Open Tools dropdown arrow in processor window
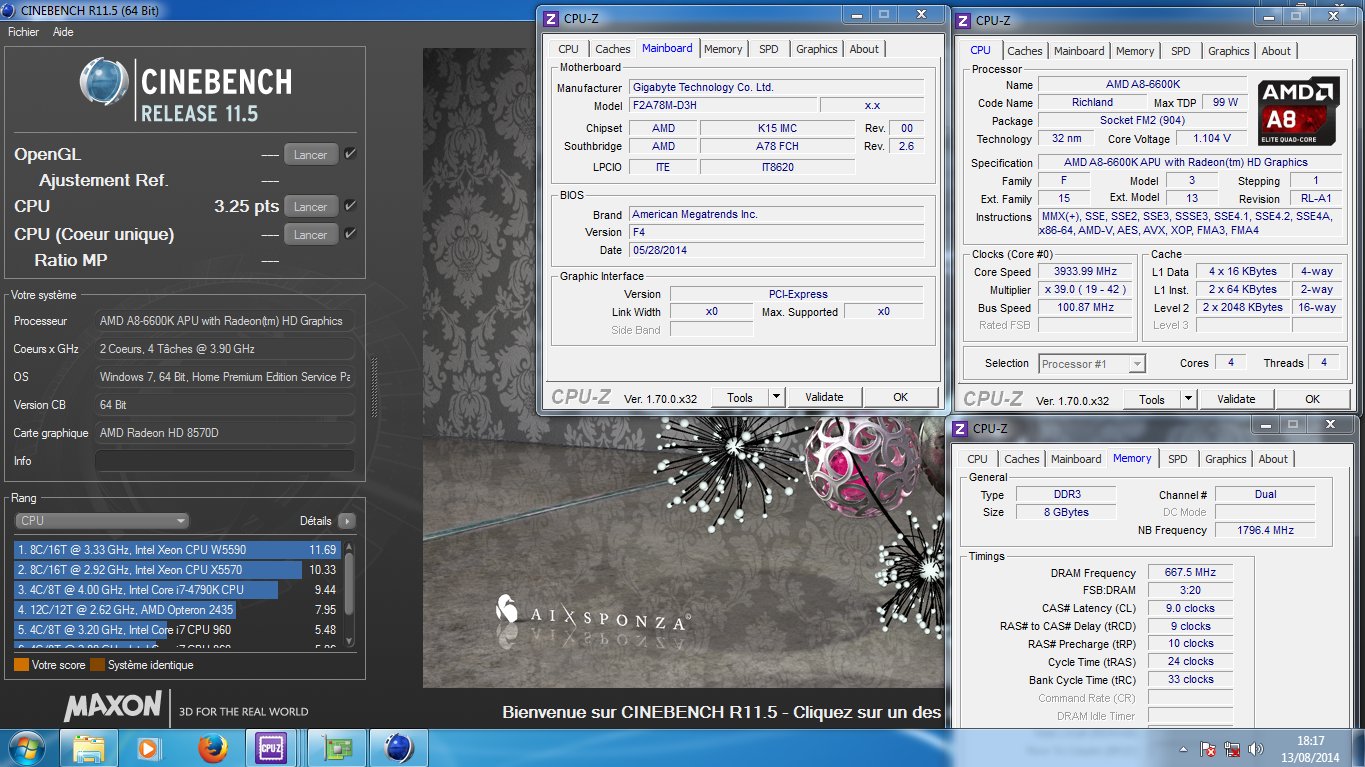 coord(1189,400)
